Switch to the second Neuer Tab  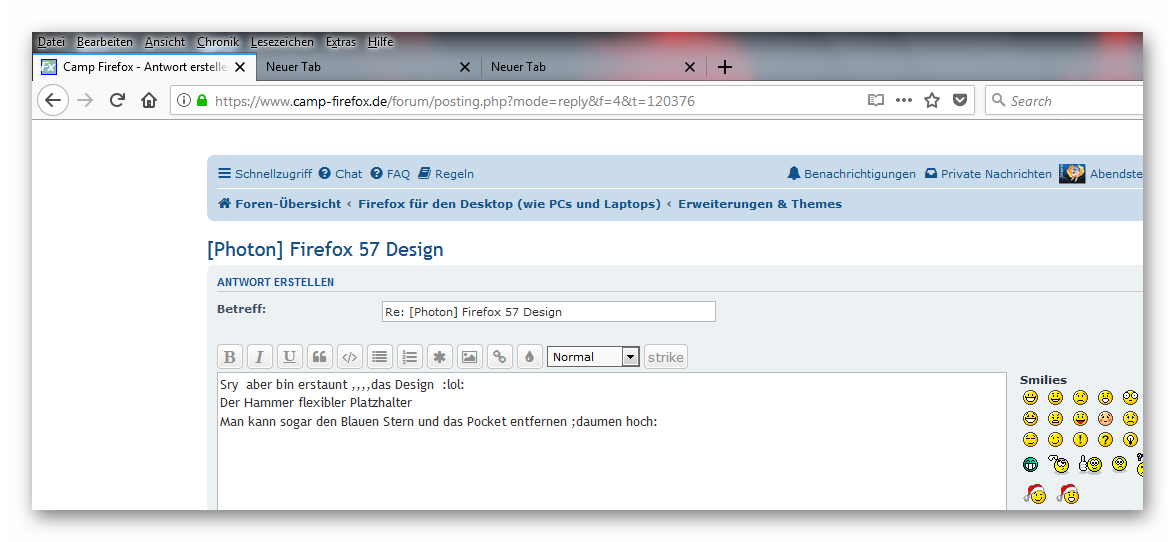point(368,67)
